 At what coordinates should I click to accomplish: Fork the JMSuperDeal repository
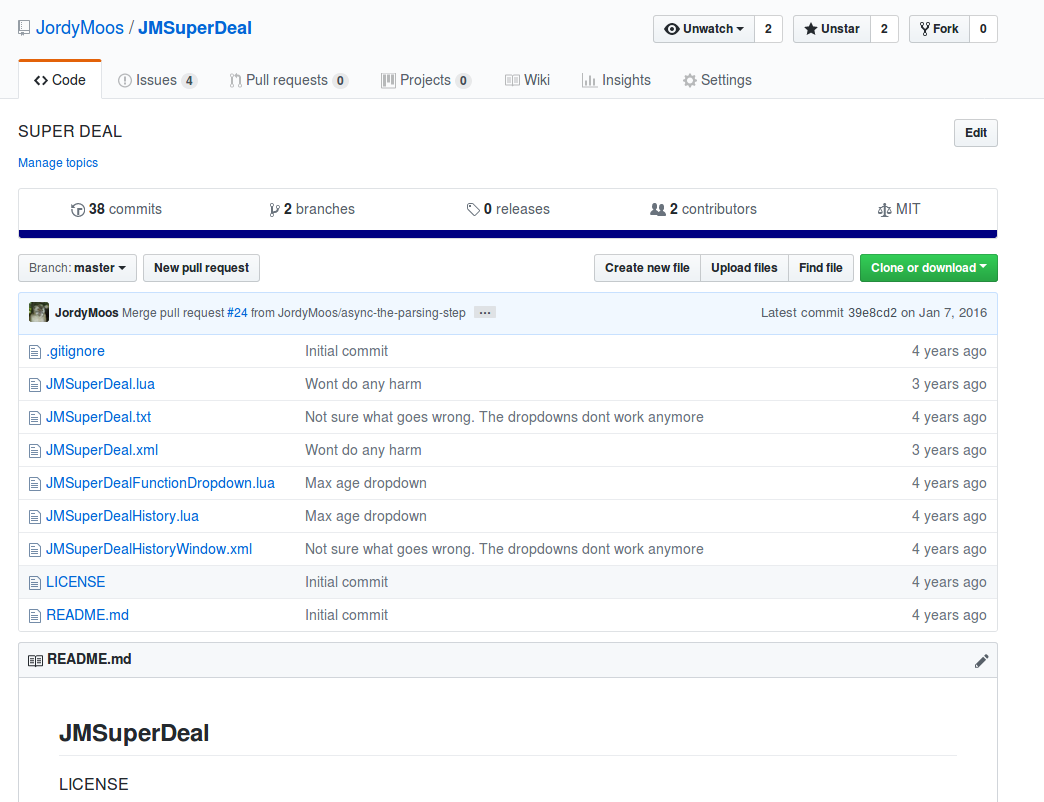939,29
